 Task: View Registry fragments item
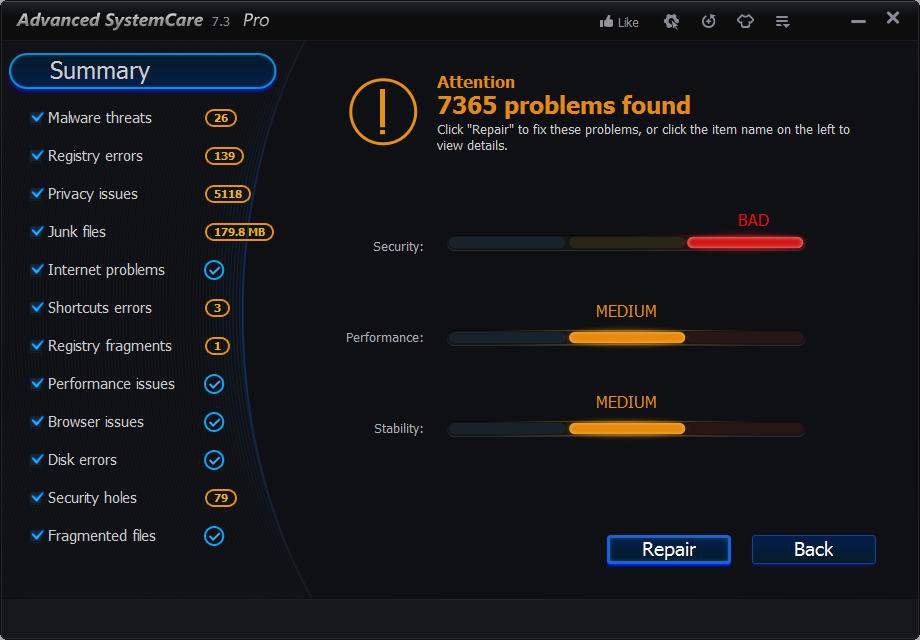pos(110,346)
